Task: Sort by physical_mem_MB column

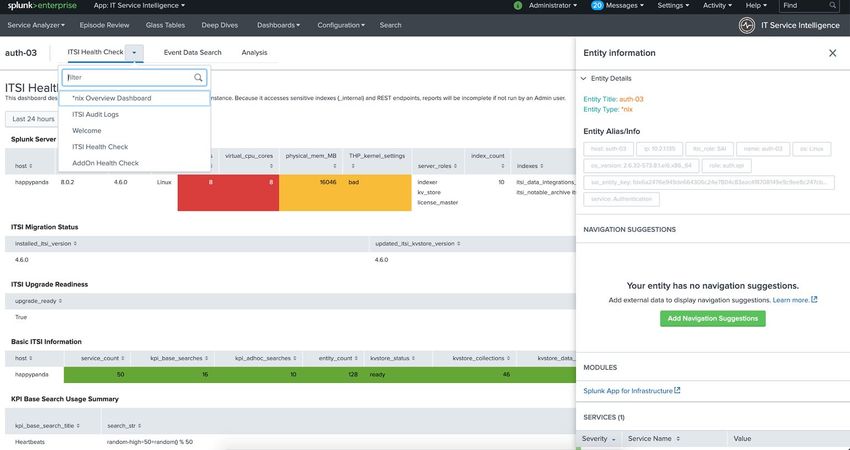Action: click(312, 160)
